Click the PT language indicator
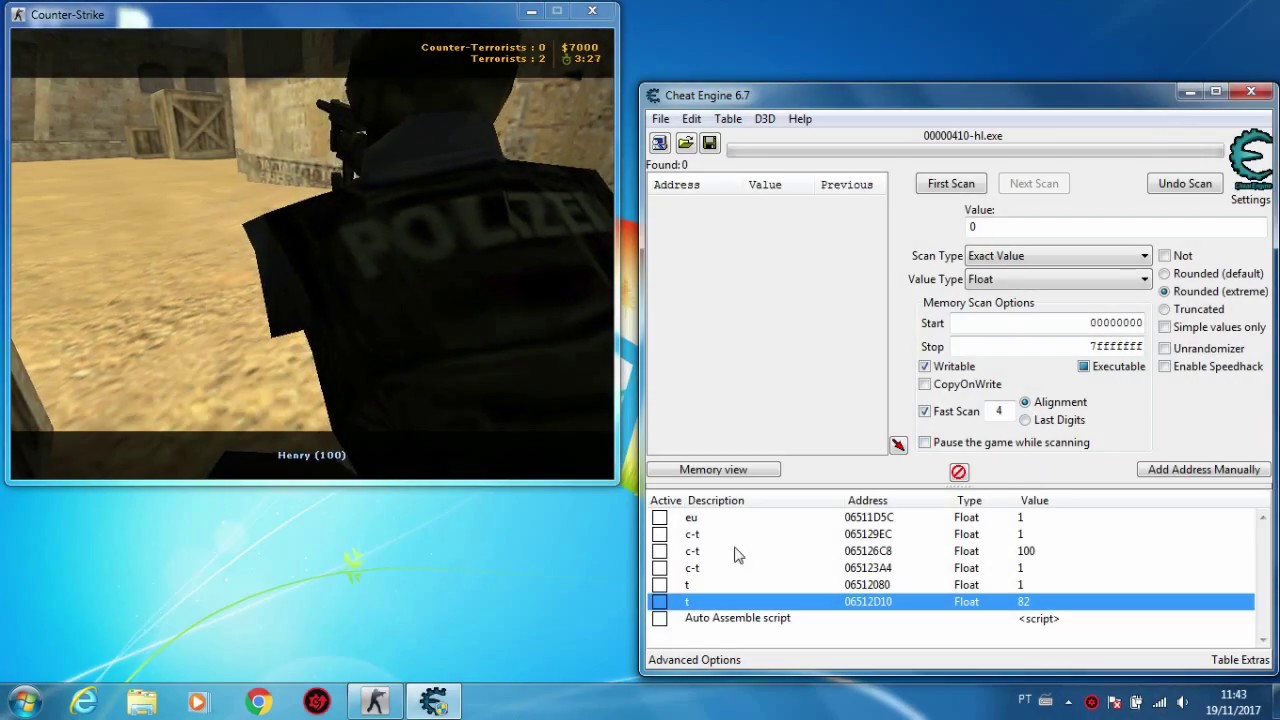 (x=1024, y=701)
